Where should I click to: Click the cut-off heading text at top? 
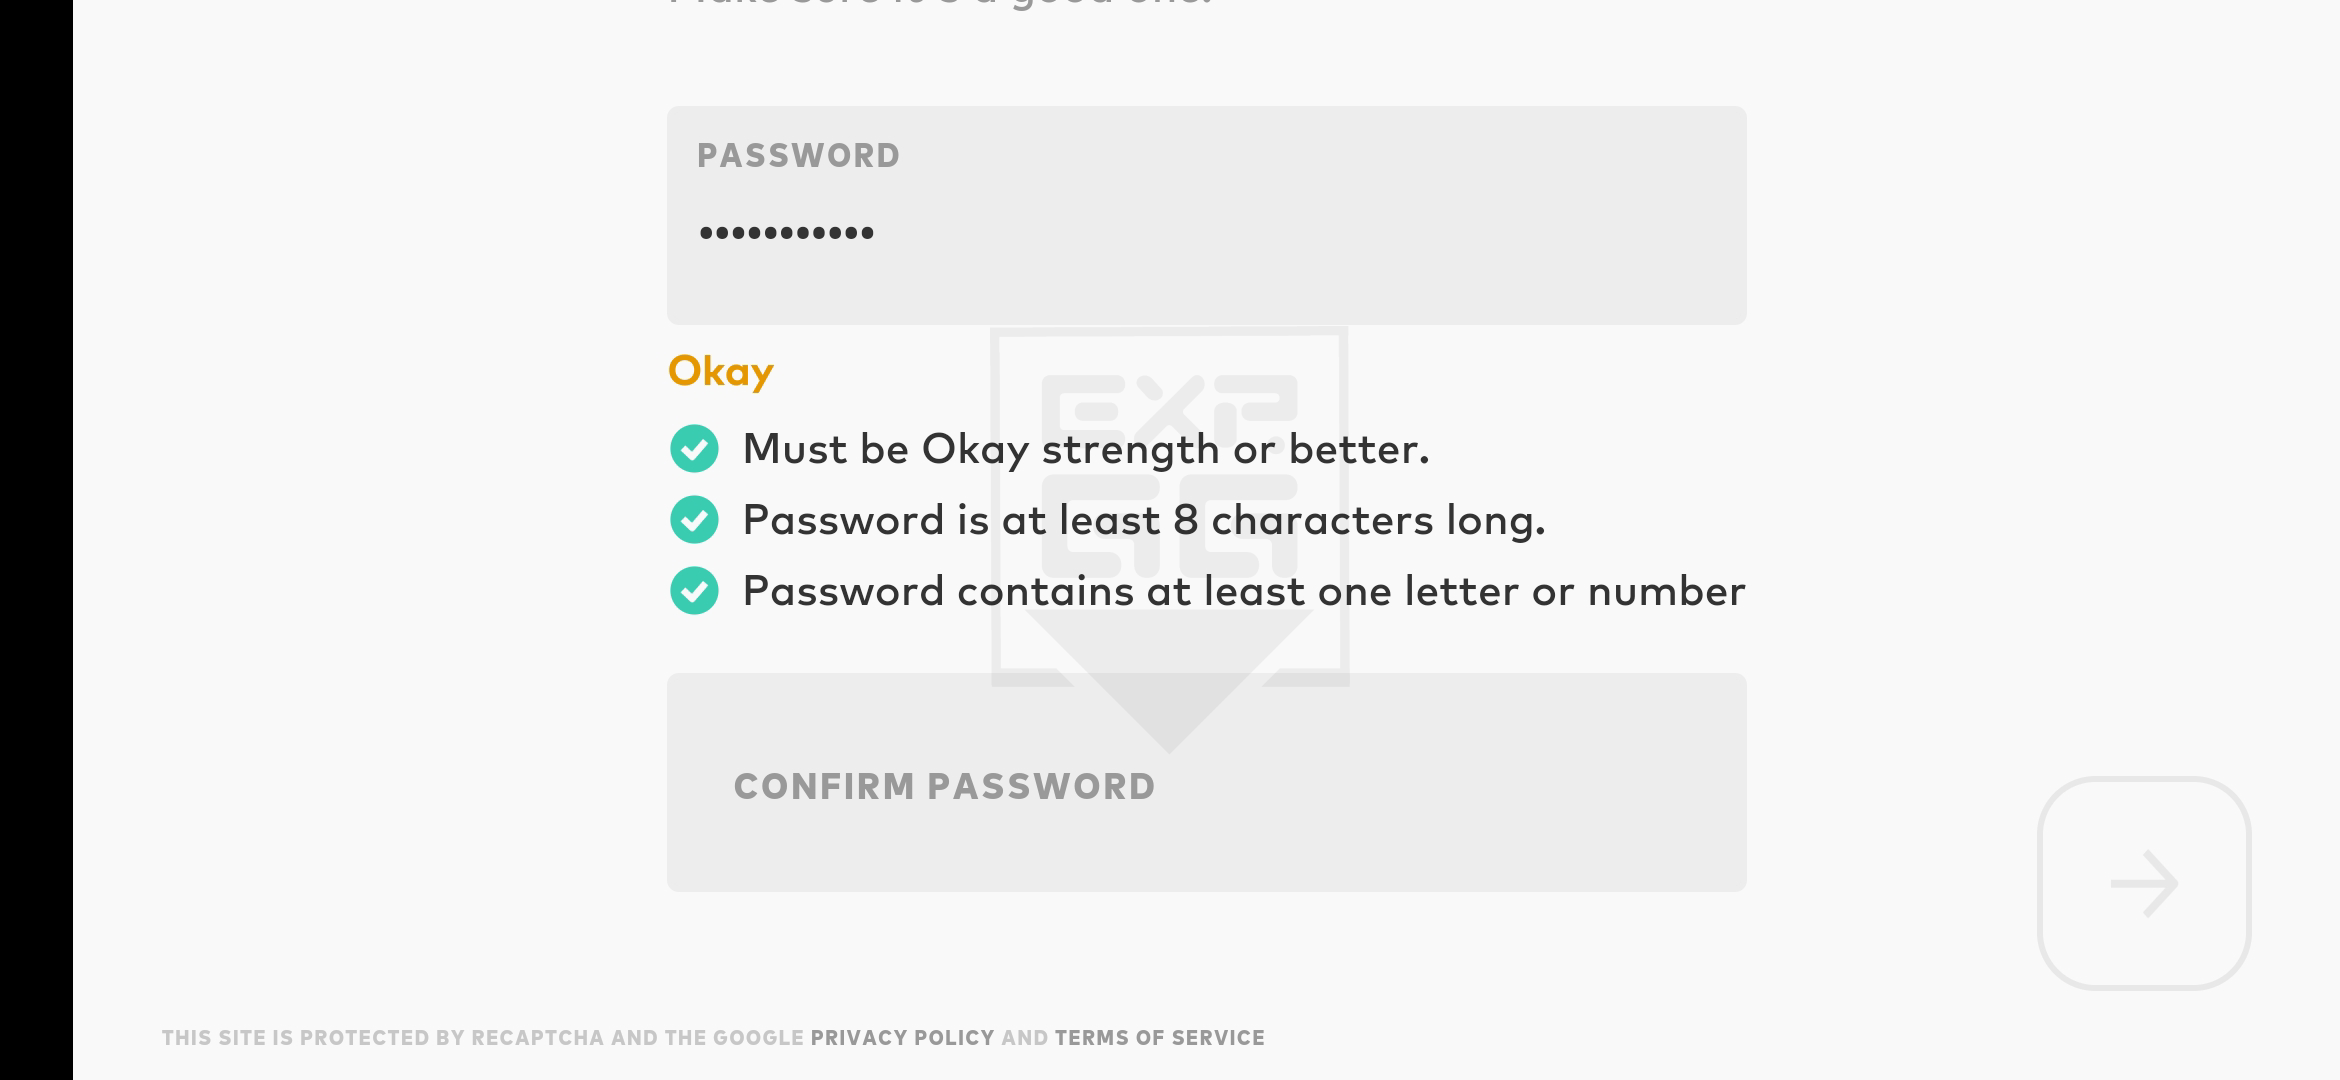[x=939, y=3]
